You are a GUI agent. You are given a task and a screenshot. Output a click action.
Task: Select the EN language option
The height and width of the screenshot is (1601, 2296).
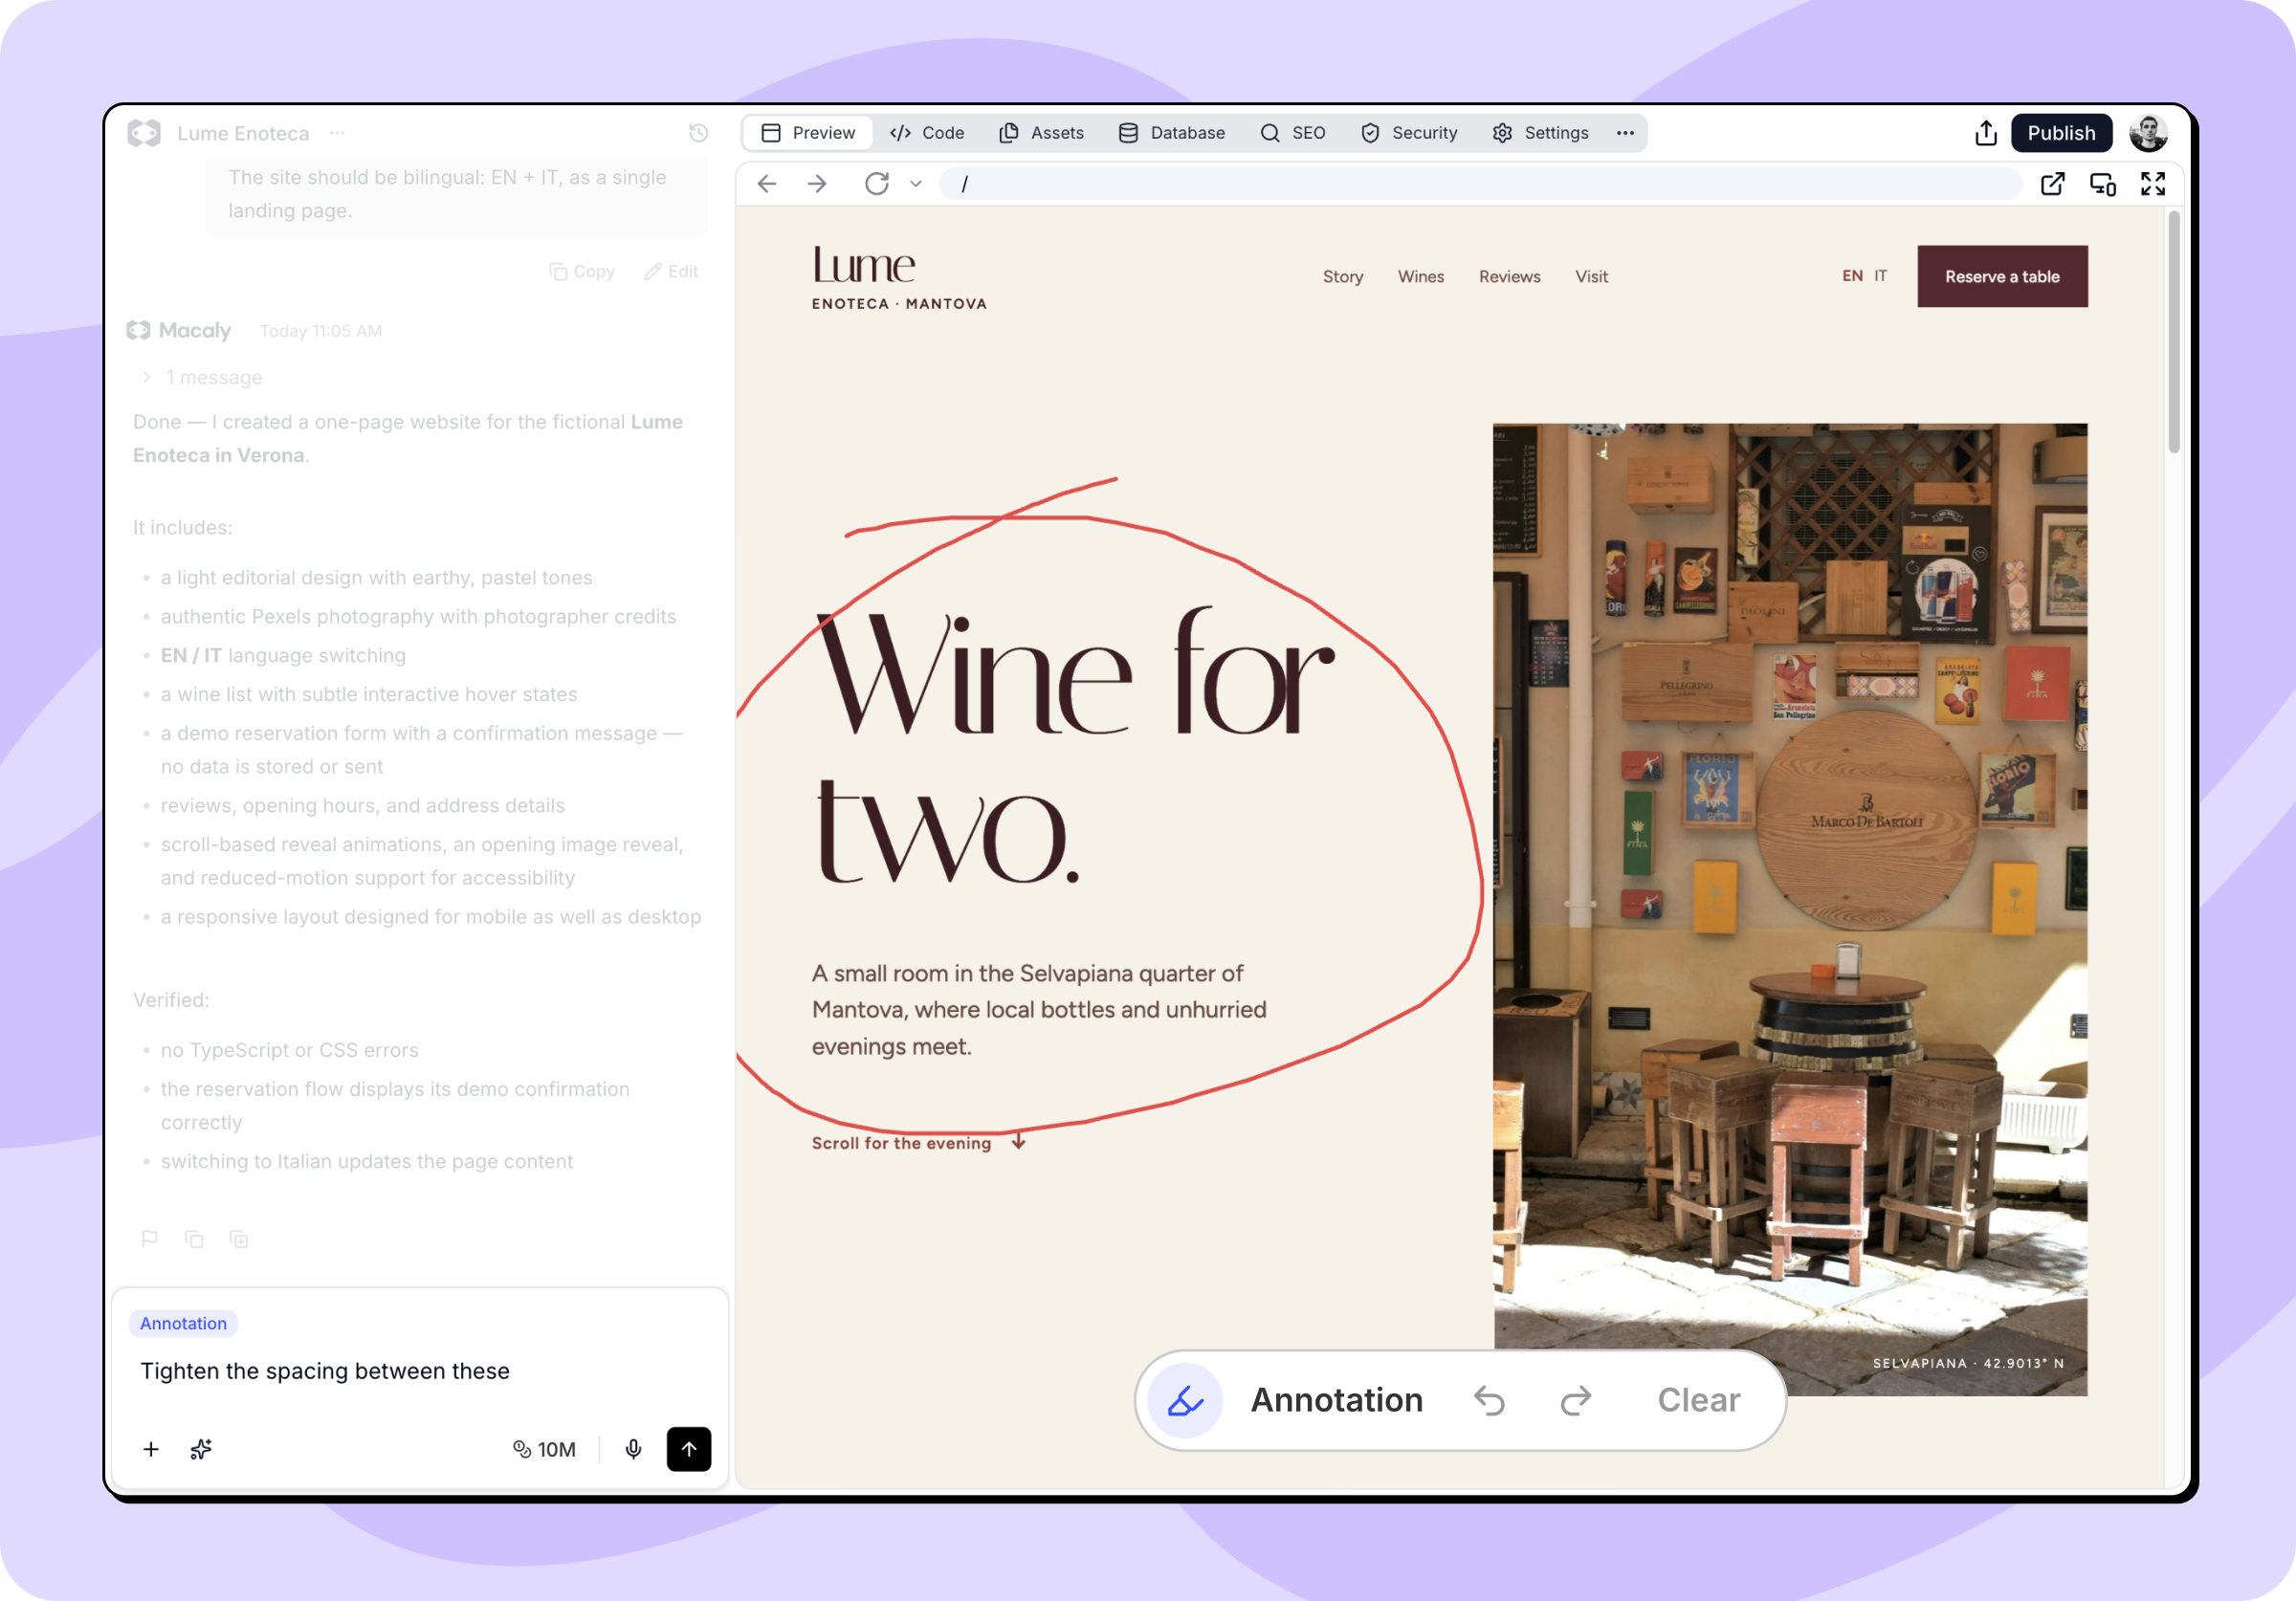[1853, 276]
